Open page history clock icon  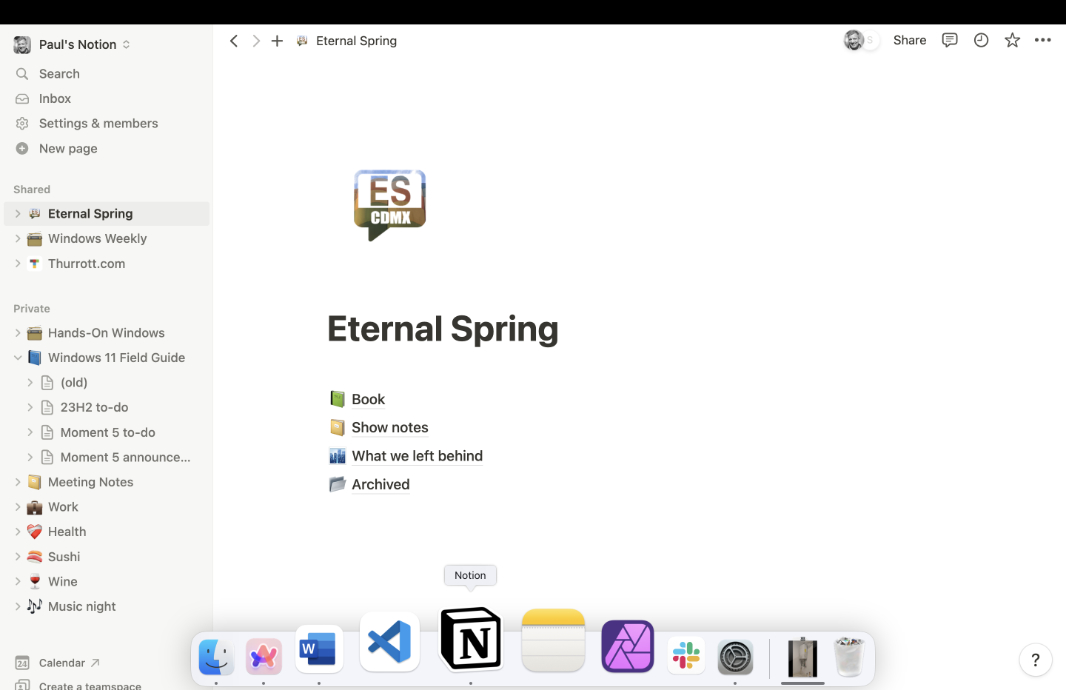pos(981,40)
